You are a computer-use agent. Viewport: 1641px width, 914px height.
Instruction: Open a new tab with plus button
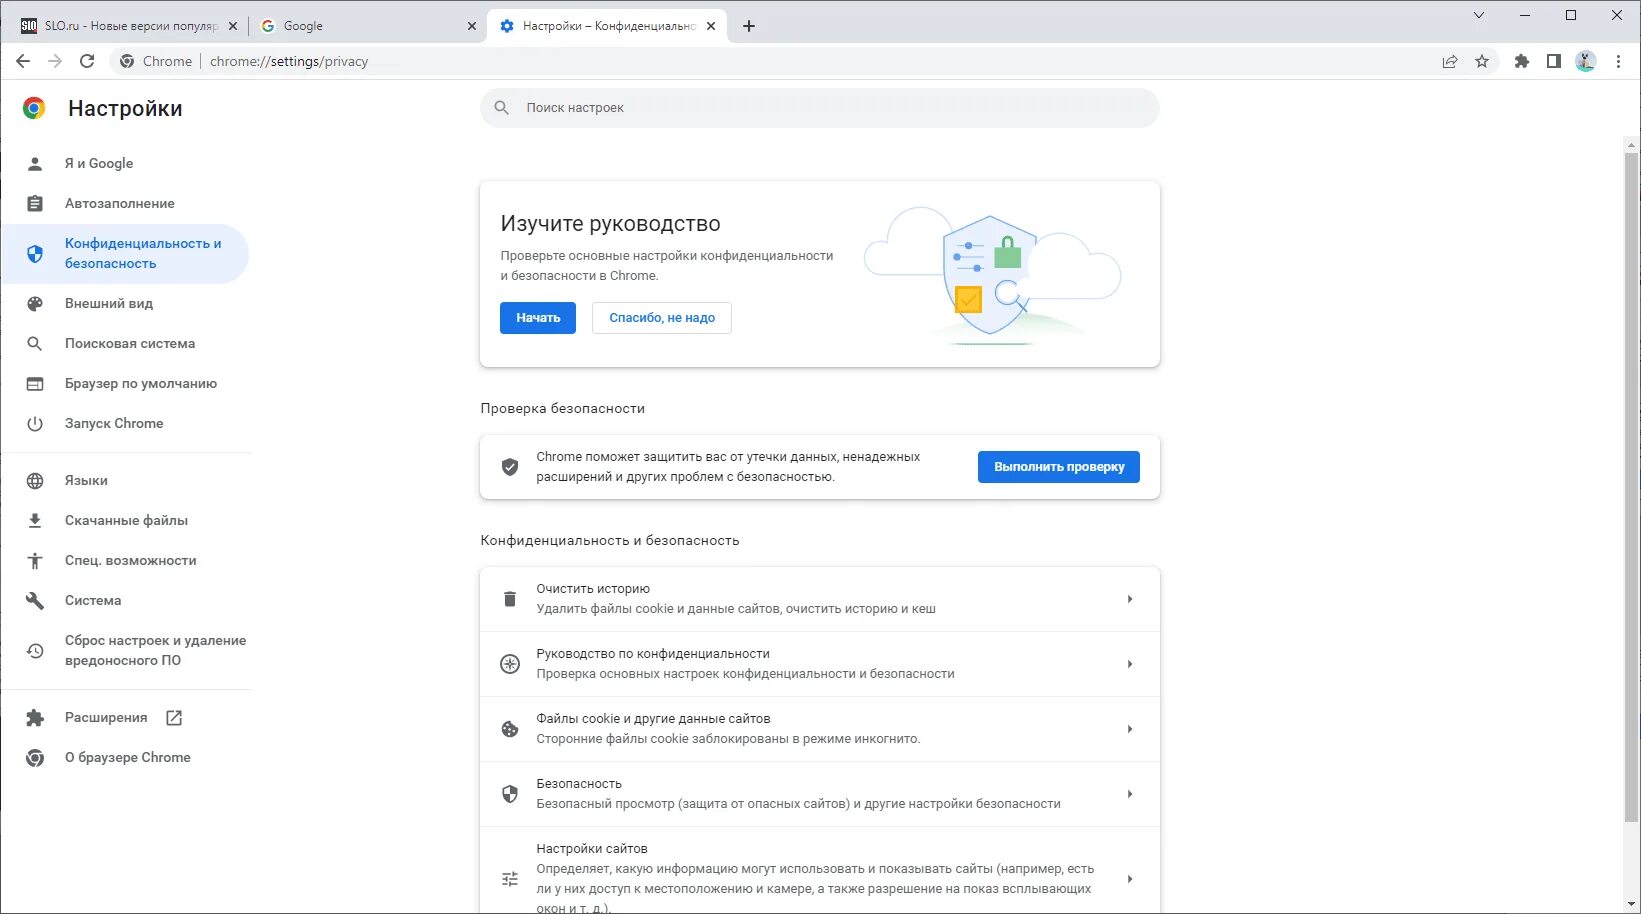pyautogui.click(x=749, y=26)
